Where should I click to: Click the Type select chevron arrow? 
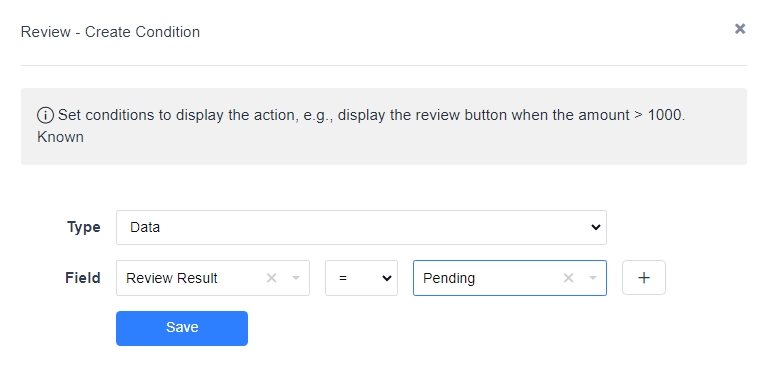point(596,227)
